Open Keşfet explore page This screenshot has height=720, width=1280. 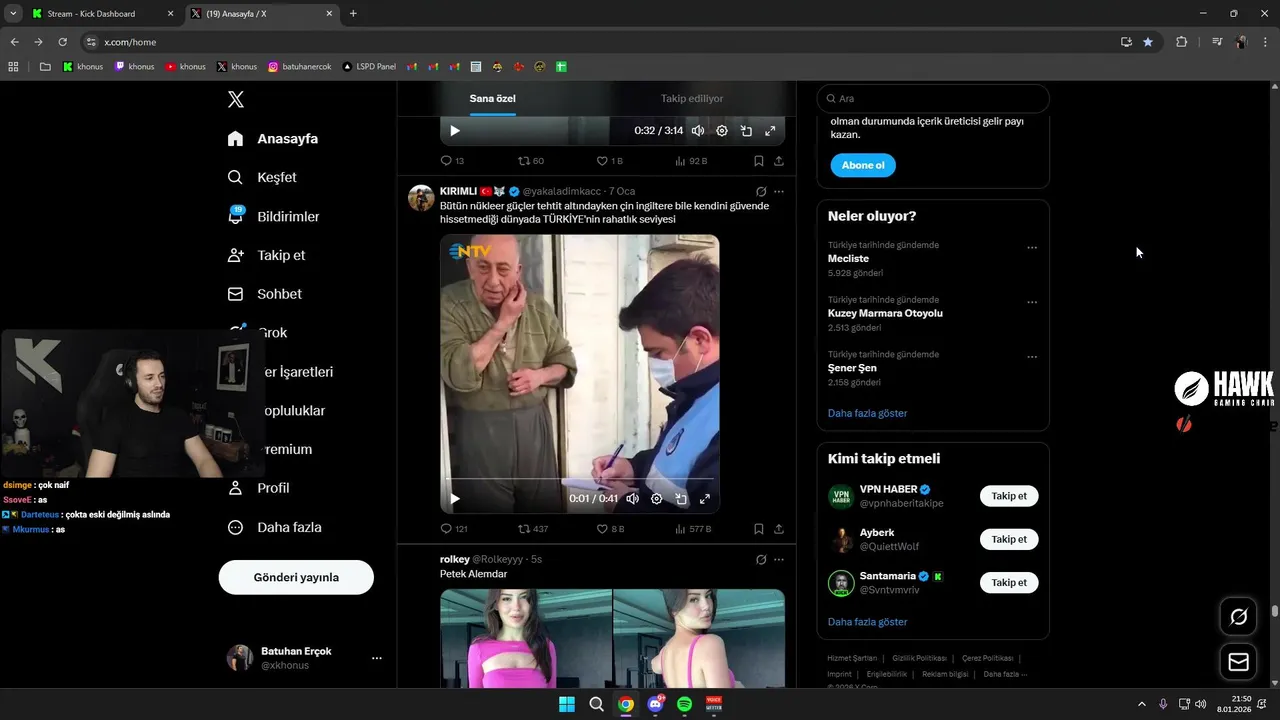click(x=262, y=177)
